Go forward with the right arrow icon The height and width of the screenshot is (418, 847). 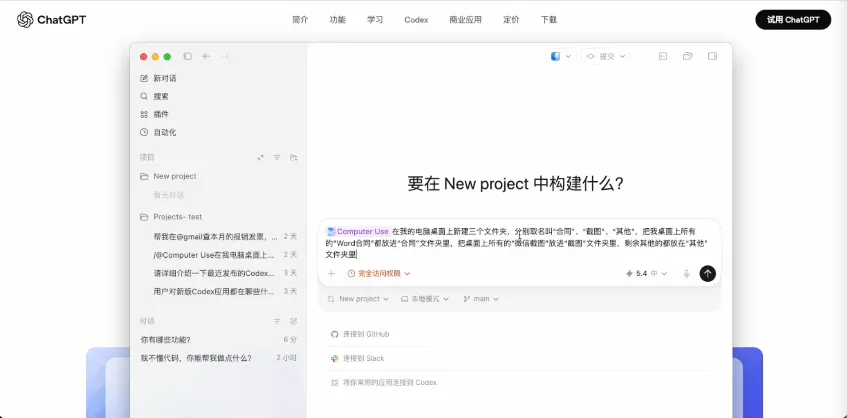225,56
